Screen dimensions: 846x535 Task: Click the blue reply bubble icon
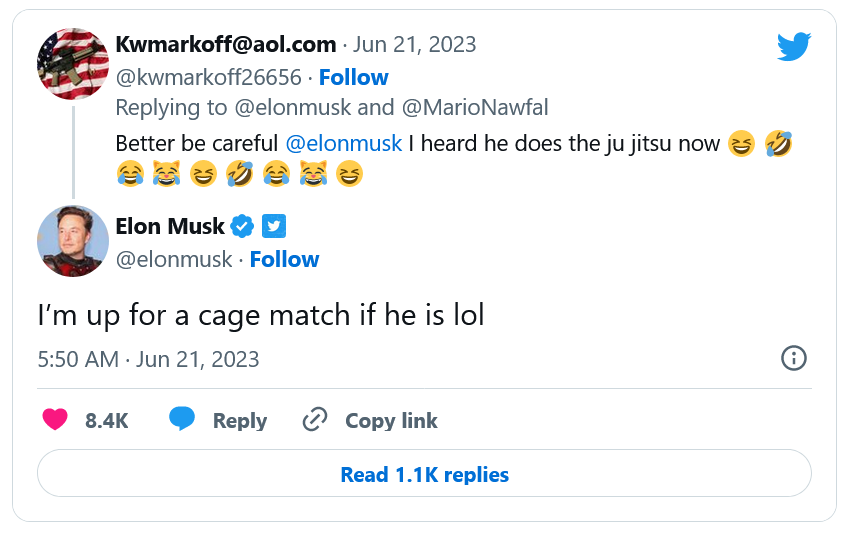click(181, 419)
